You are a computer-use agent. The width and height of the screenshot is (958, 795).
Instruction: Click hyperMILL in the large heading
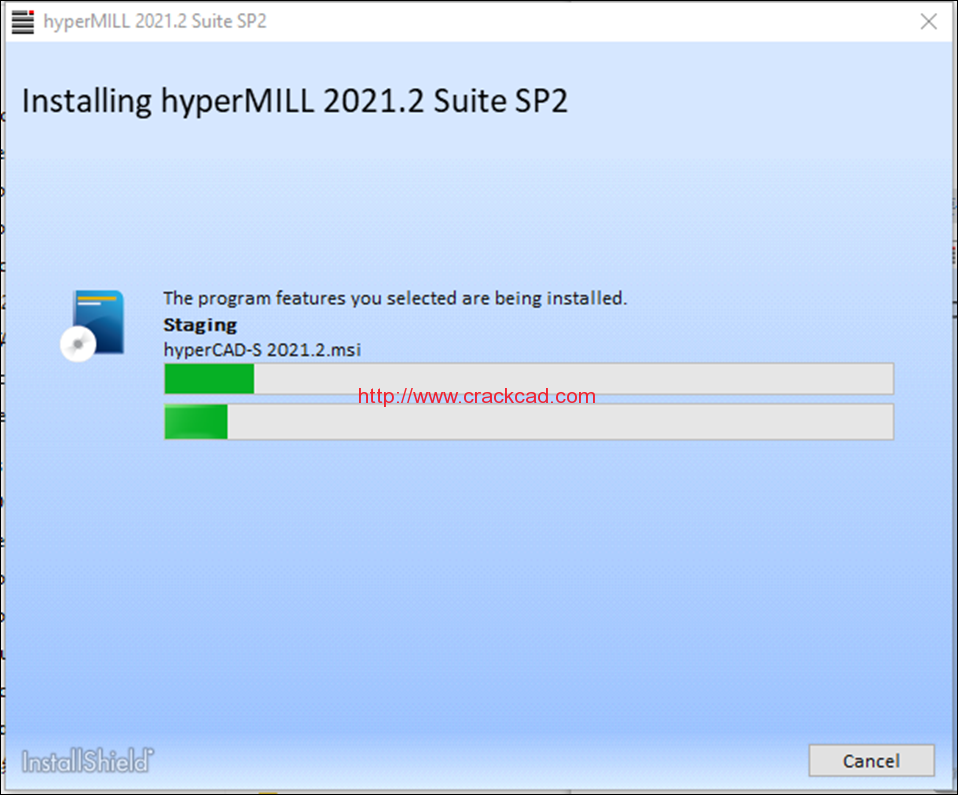pyautogui.click(x=238, y=101)
